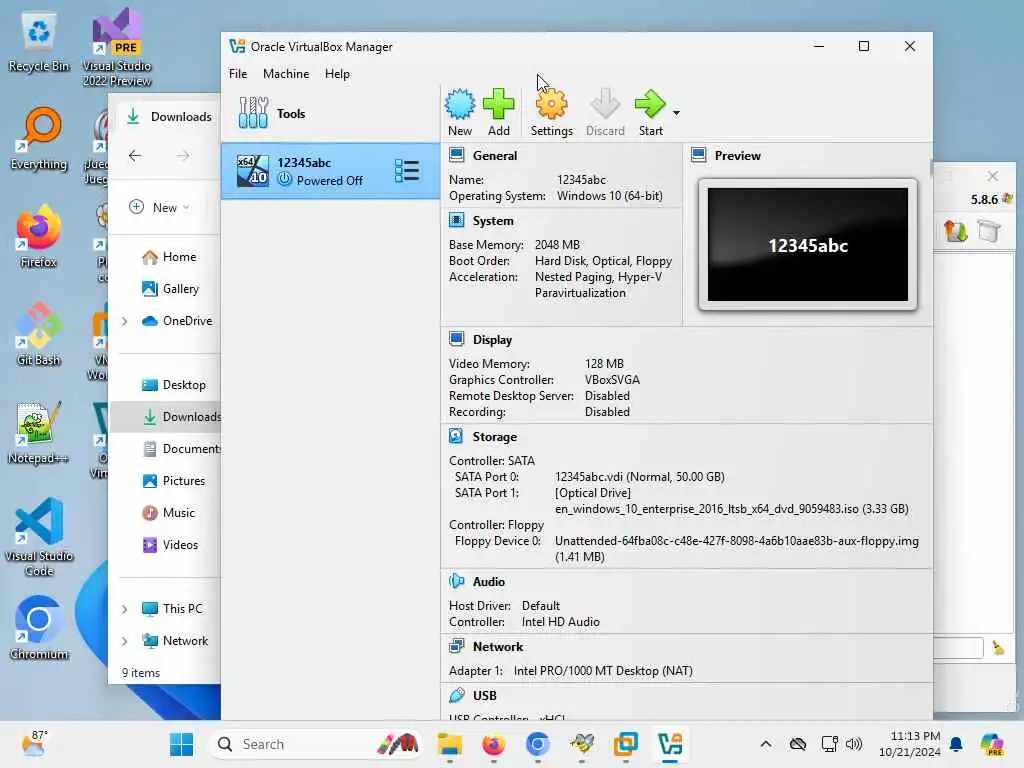The image size is (1024, 768).
Task: Click New button in File Explorer
Action: click(x=160, y=207)
